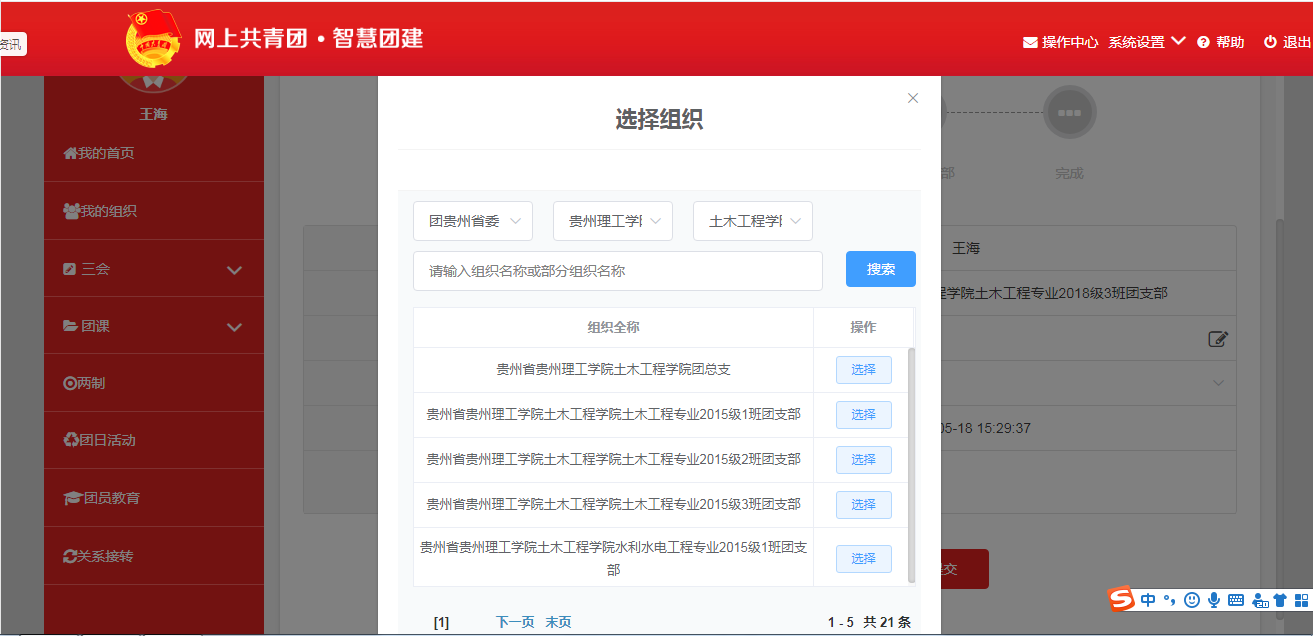The image size is (1313, 636).
Task: Click the microphone icon in IME toolbar
Action: coord(1213,600)
